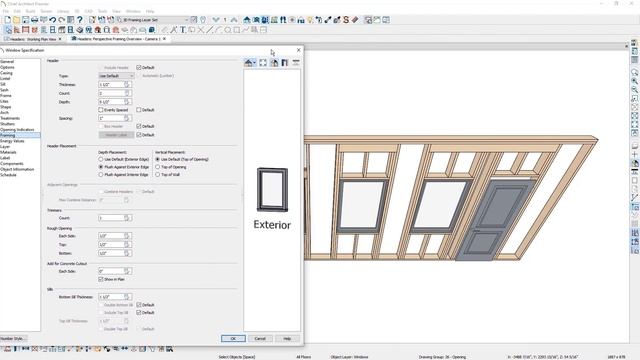The width and height of the screenshot is (640, 360).
Task: Click the Print icon in toolbar
Action: [x=34, y=20]
